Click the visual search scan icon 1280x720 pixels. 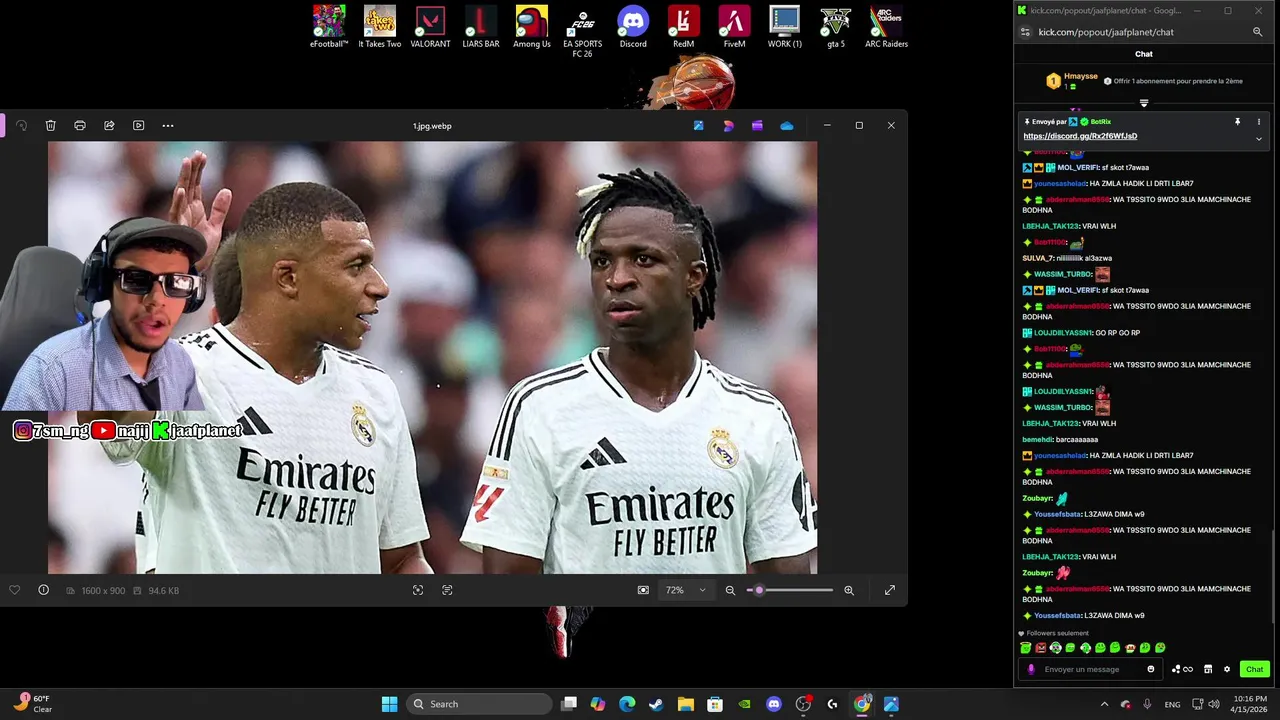point(418,590)
